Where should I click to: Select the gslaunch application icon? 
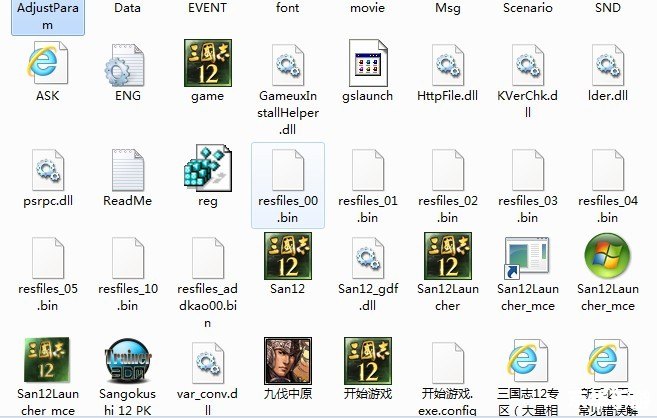pyautogui.click(x=368, y=63)
